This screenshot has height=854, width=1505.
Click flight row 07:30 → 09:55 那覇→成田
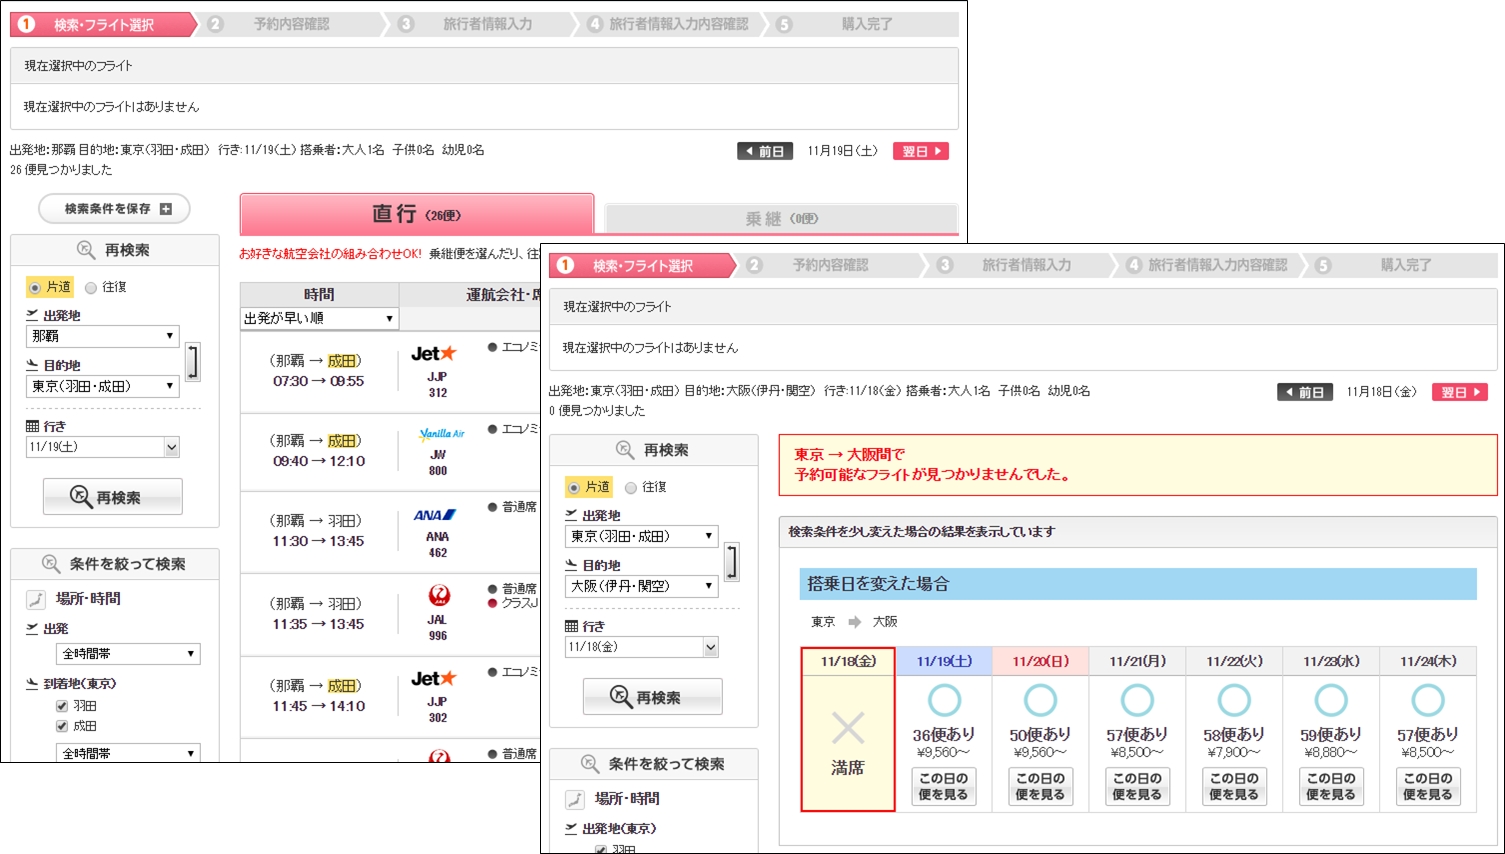point(390,372)
